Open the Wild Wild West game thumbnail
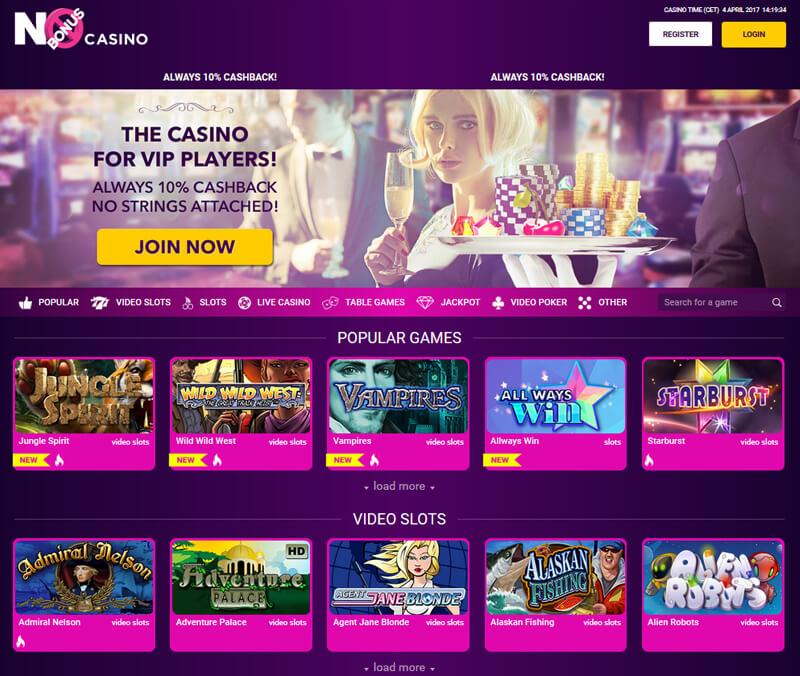The height and width of the screenshot is (676, 800). pos(241,396)
